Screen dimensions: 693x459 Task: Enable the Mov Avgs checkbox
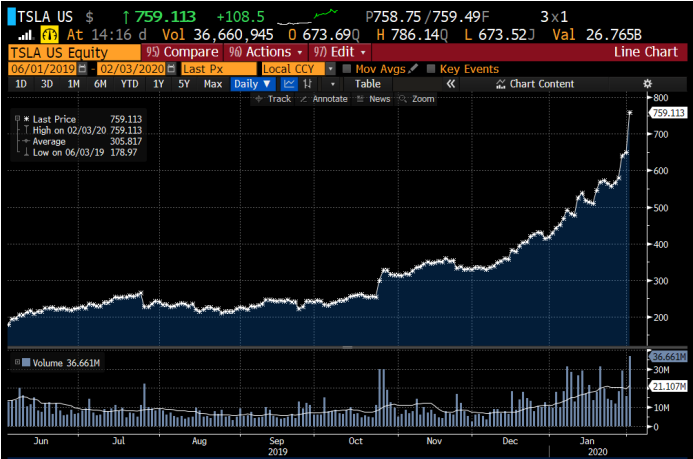347,69
